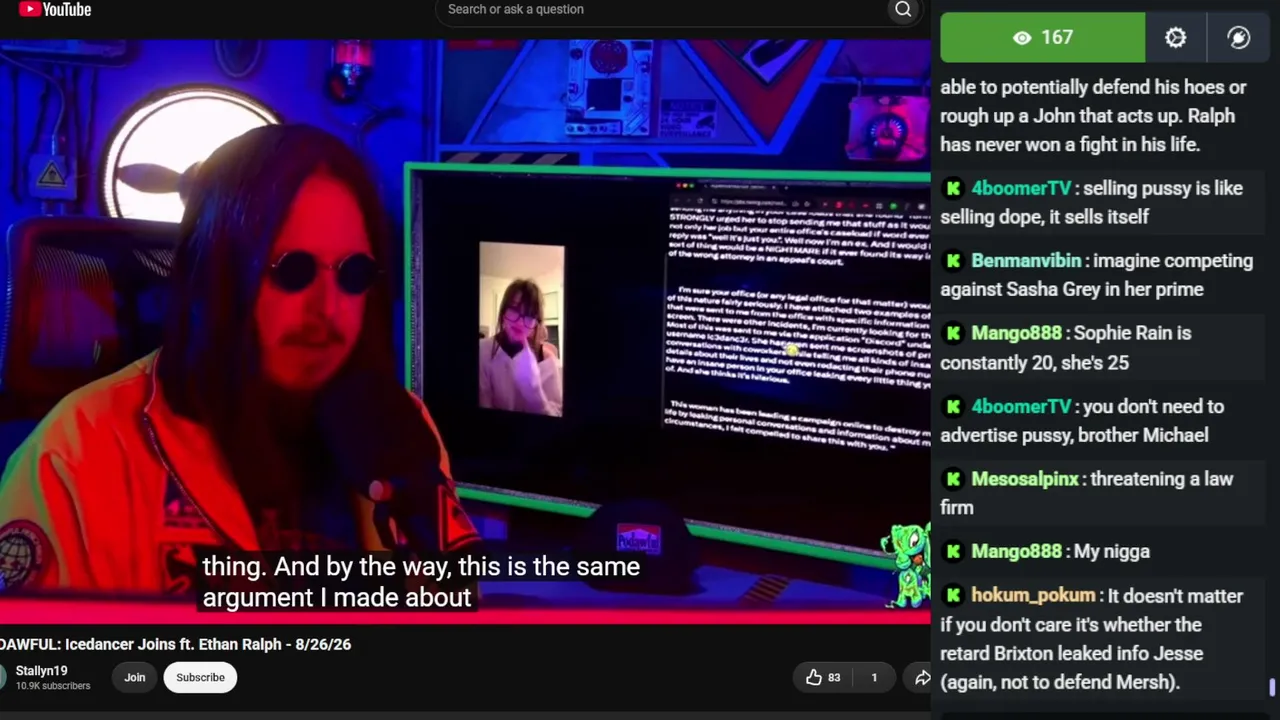Click the caption text 'argument I made about'

(336, 598)
